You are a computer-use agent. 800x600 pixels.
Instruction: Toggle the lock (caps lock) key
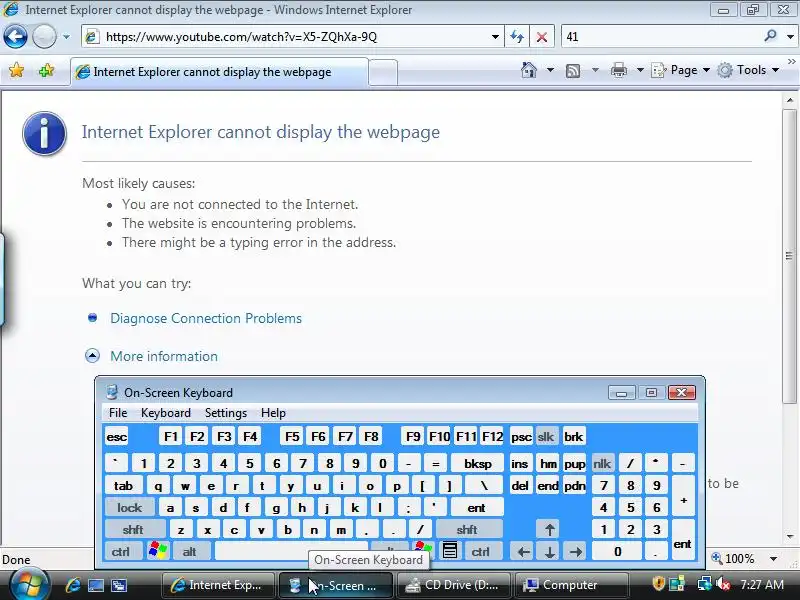[130, 508]
